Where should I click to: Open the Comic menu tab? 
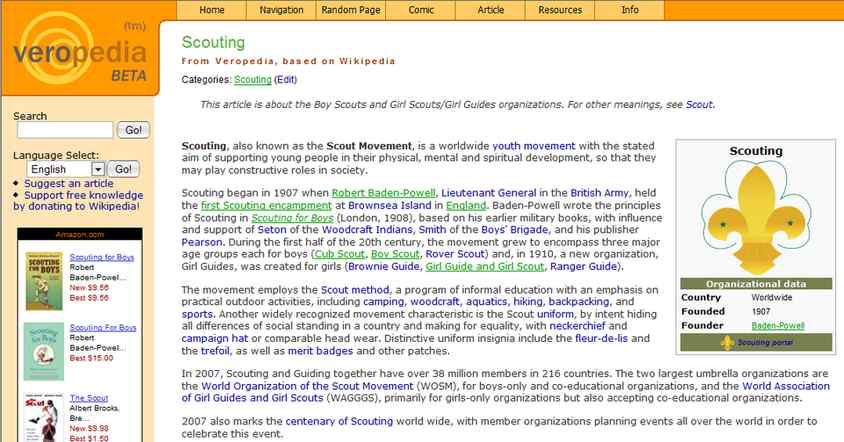coord(421,10)
